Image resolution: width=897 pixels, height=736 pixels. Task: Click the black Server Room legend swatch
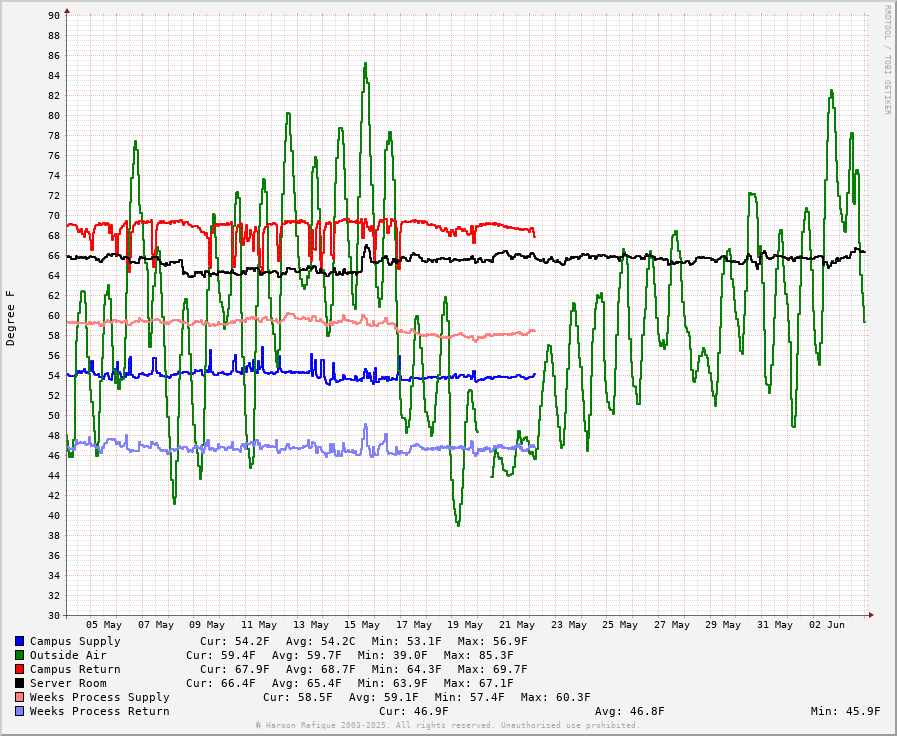coord(19,683)
